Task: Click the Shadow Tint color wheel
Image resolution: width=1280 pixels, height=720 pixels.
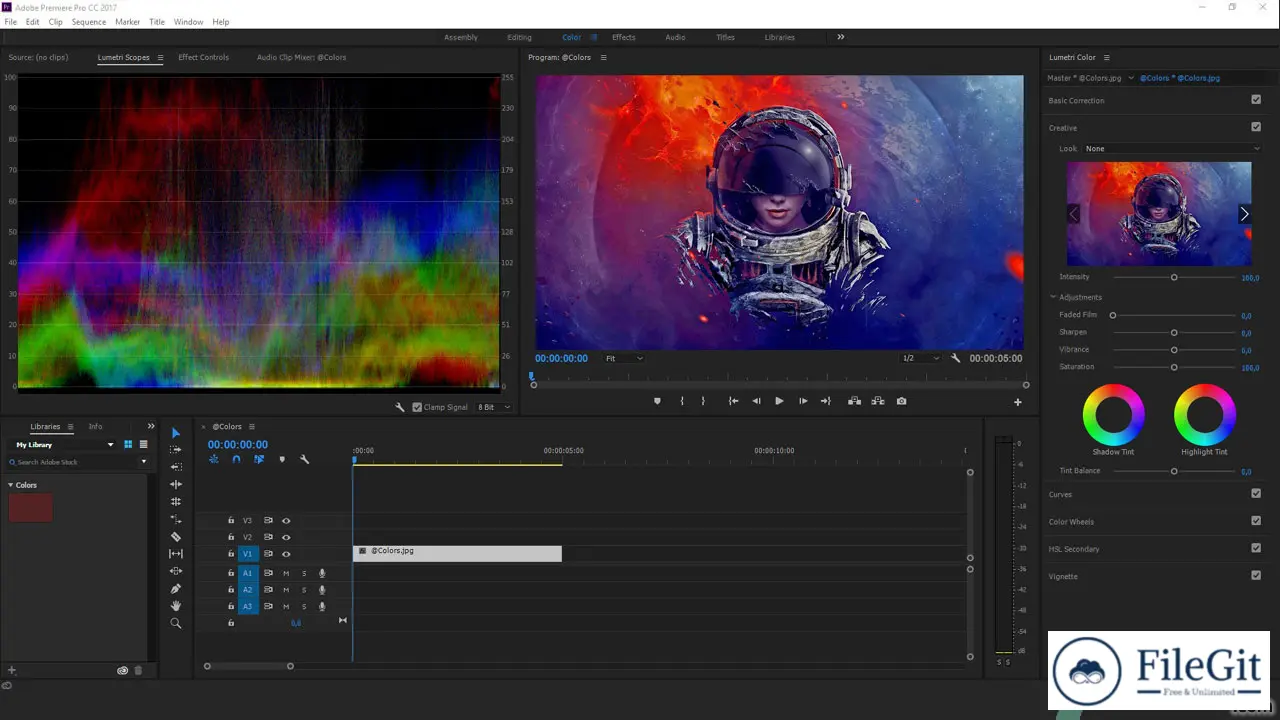Action: pyautogui.click(x=1113, y=414)
